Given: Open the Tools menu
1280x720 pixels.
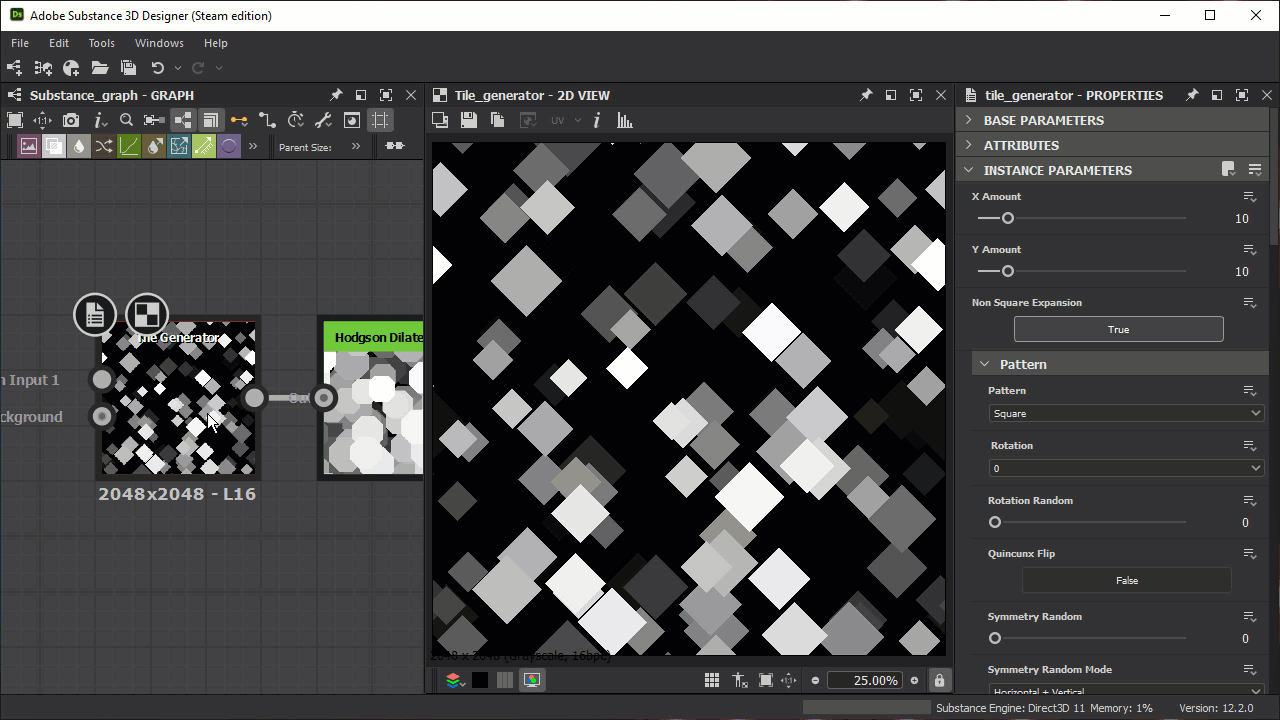Looking at the screenshot, I should [101, 43].
